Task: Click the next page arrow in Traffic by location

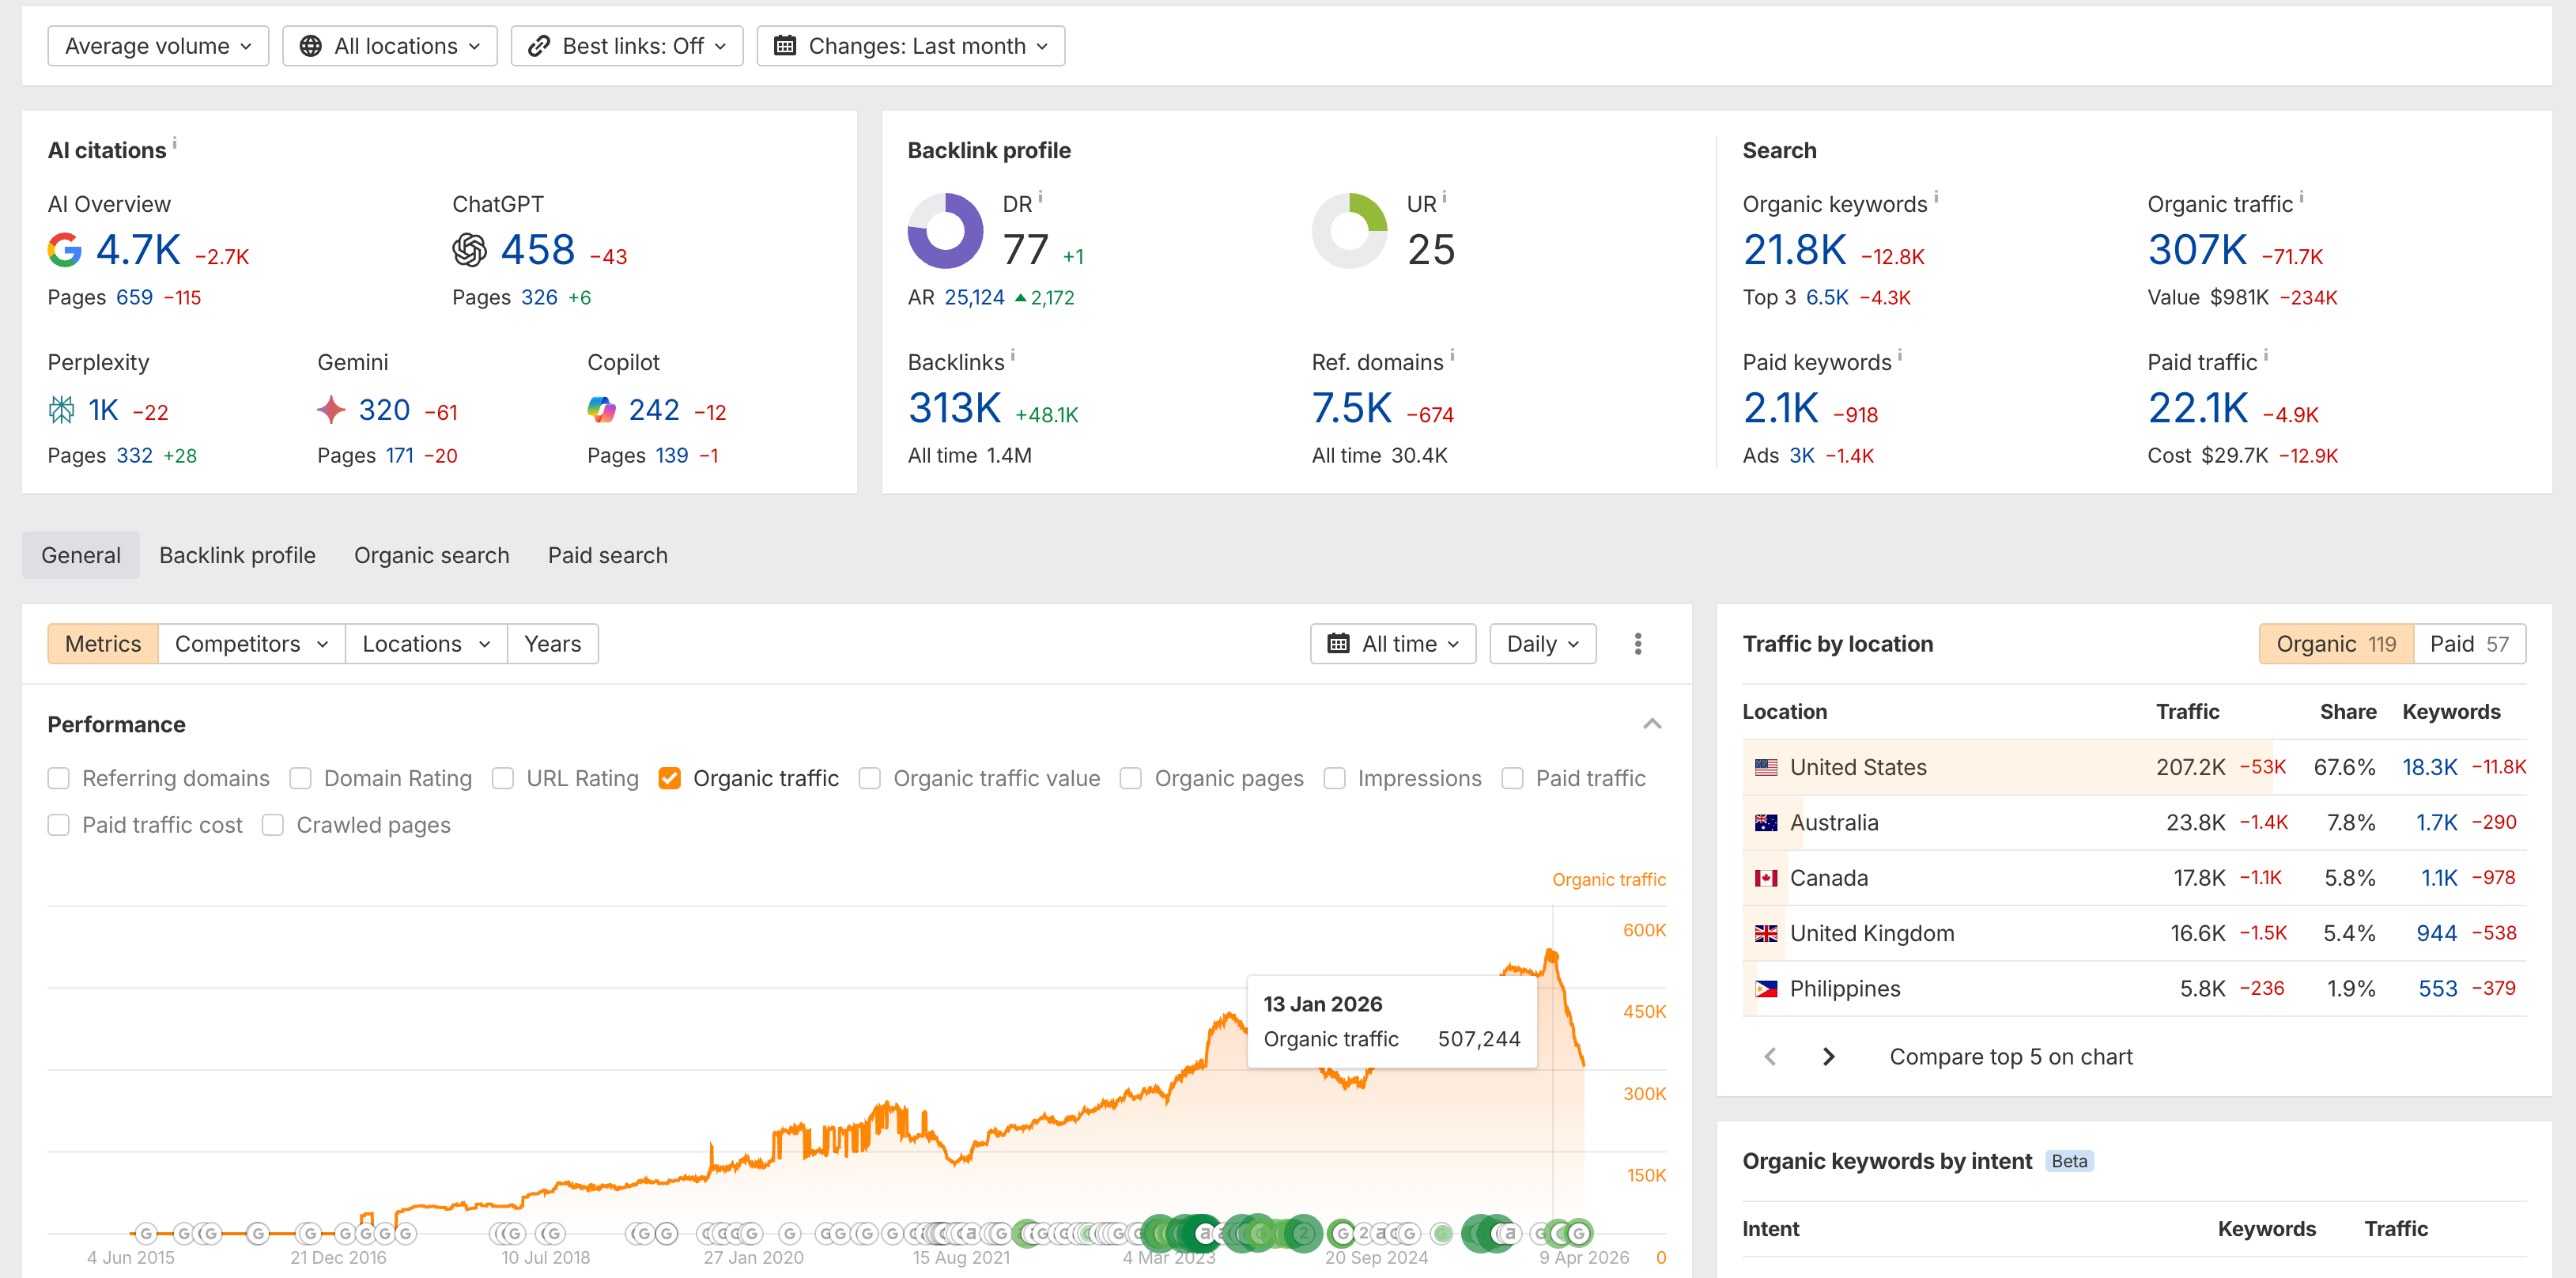Action: tap(1828, 1057)
